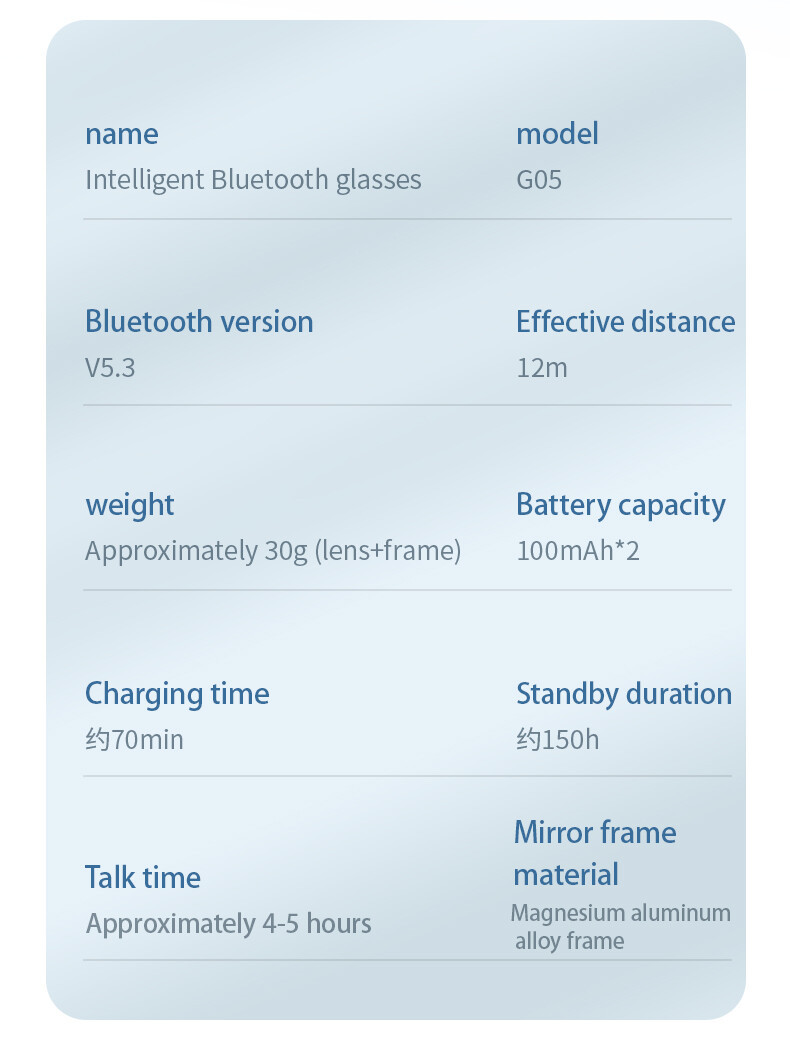
Task: Select the 100mAh*2 battery value
Action: coord(577,551)
